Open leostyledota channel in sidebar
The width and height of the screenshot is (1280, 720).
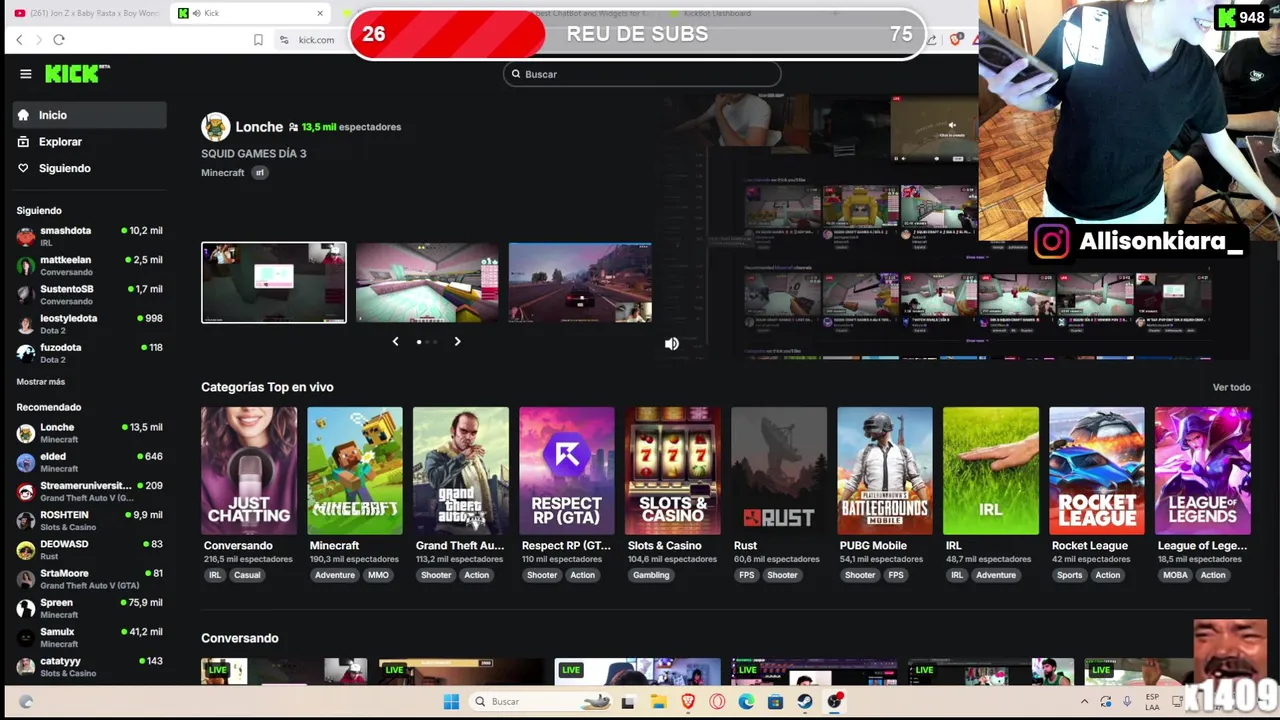90,323
